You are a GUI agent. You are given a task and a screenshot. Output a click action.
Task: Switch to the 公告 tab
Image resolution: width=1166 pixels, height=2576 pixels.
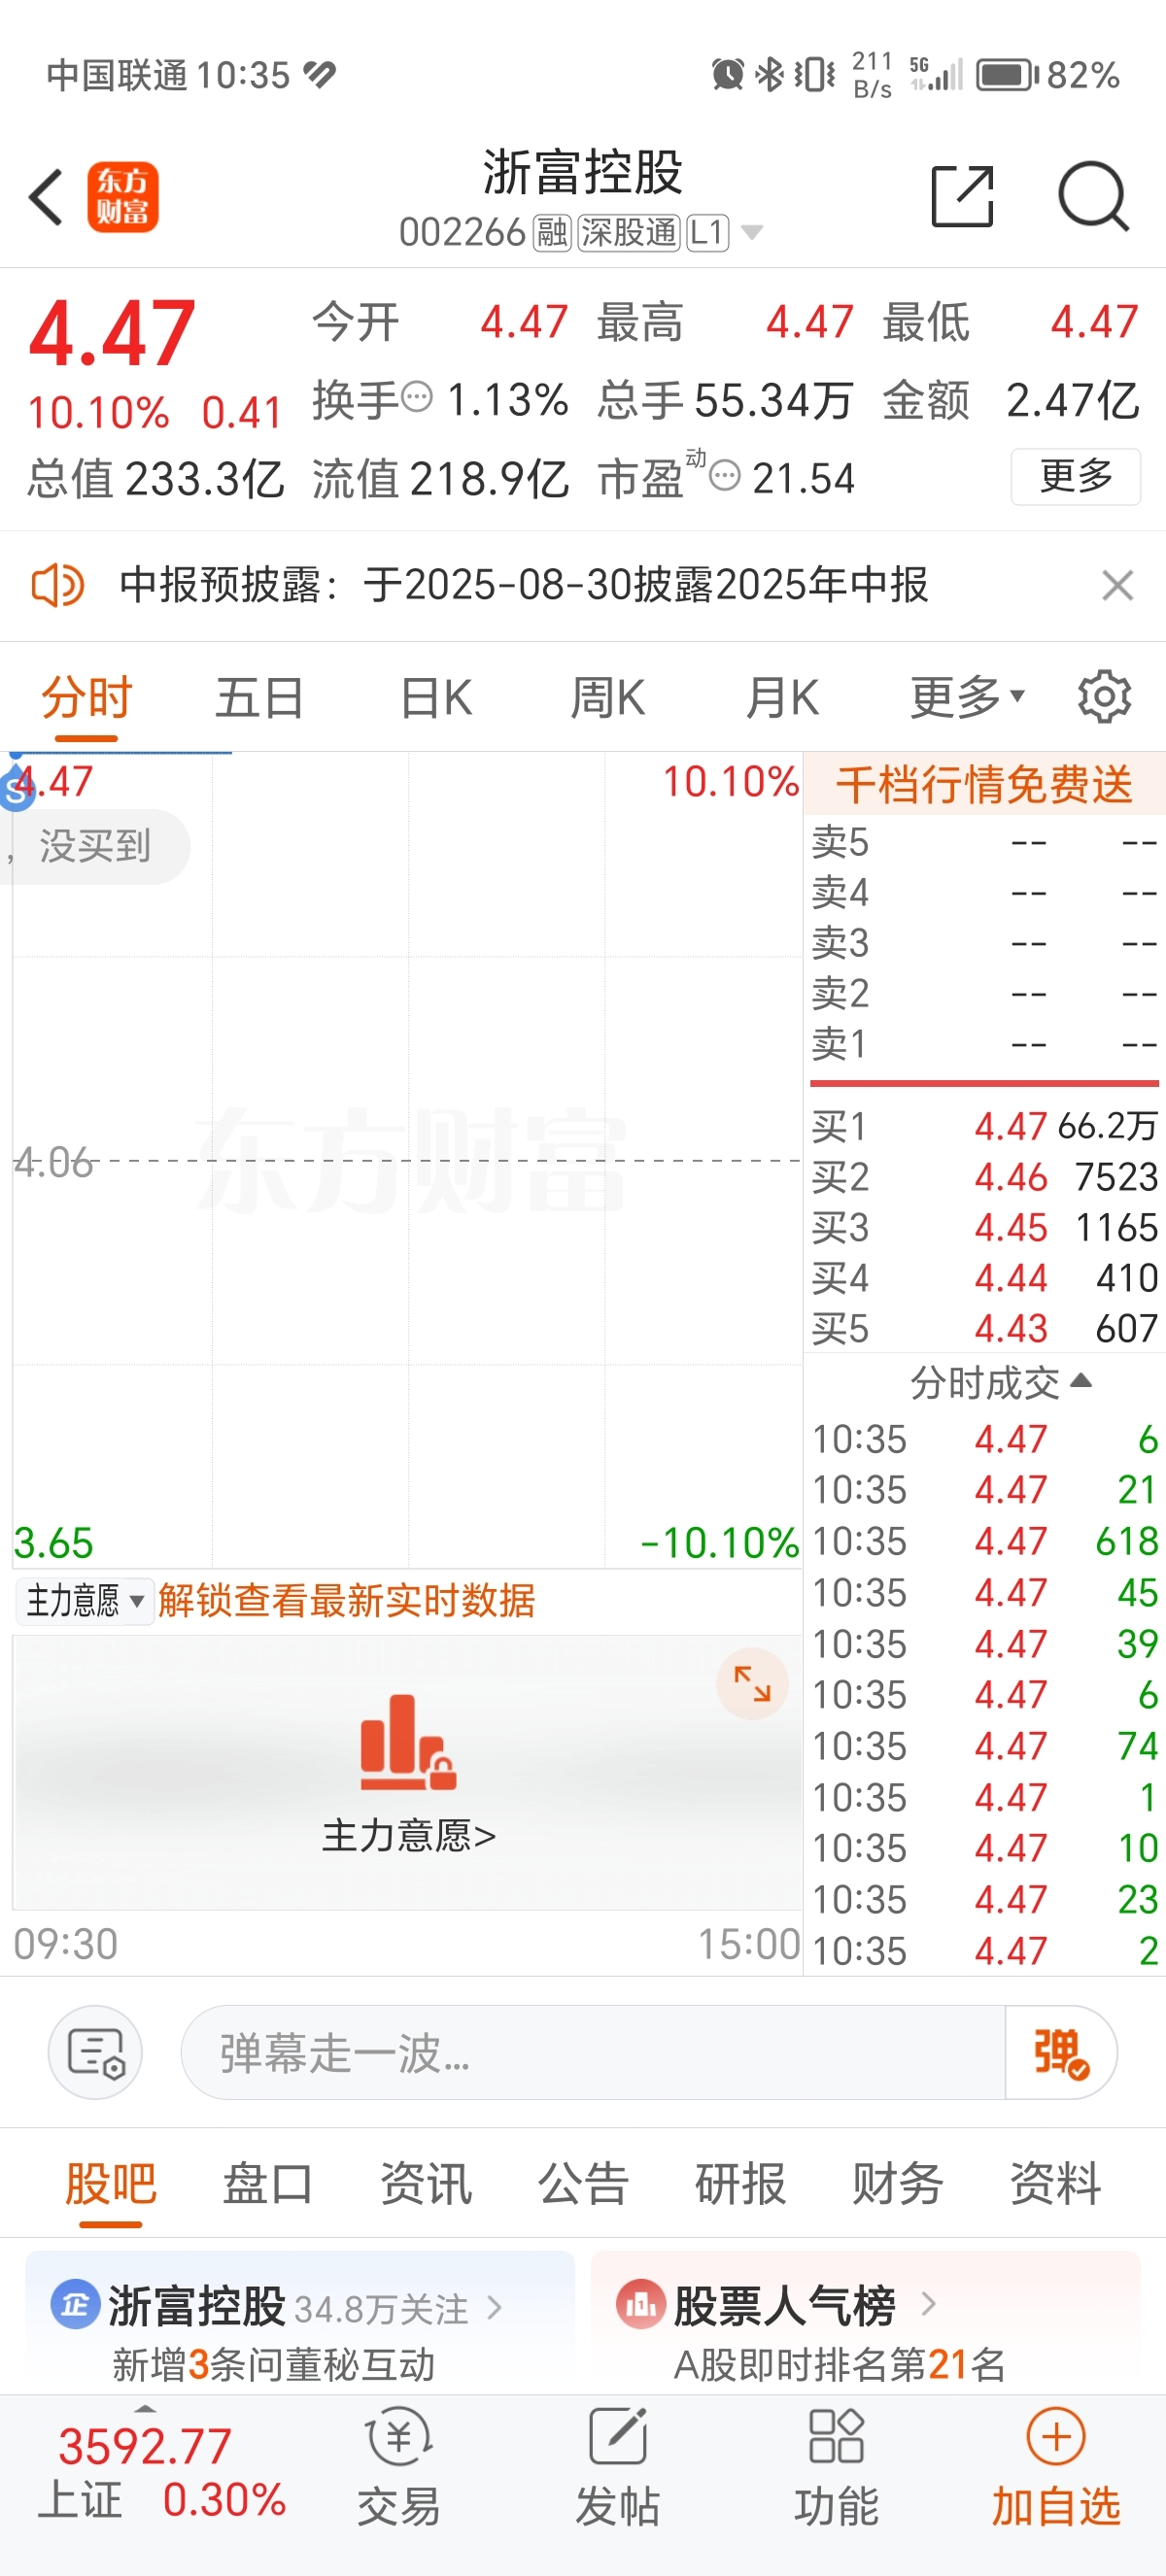tap(583, 2183)
